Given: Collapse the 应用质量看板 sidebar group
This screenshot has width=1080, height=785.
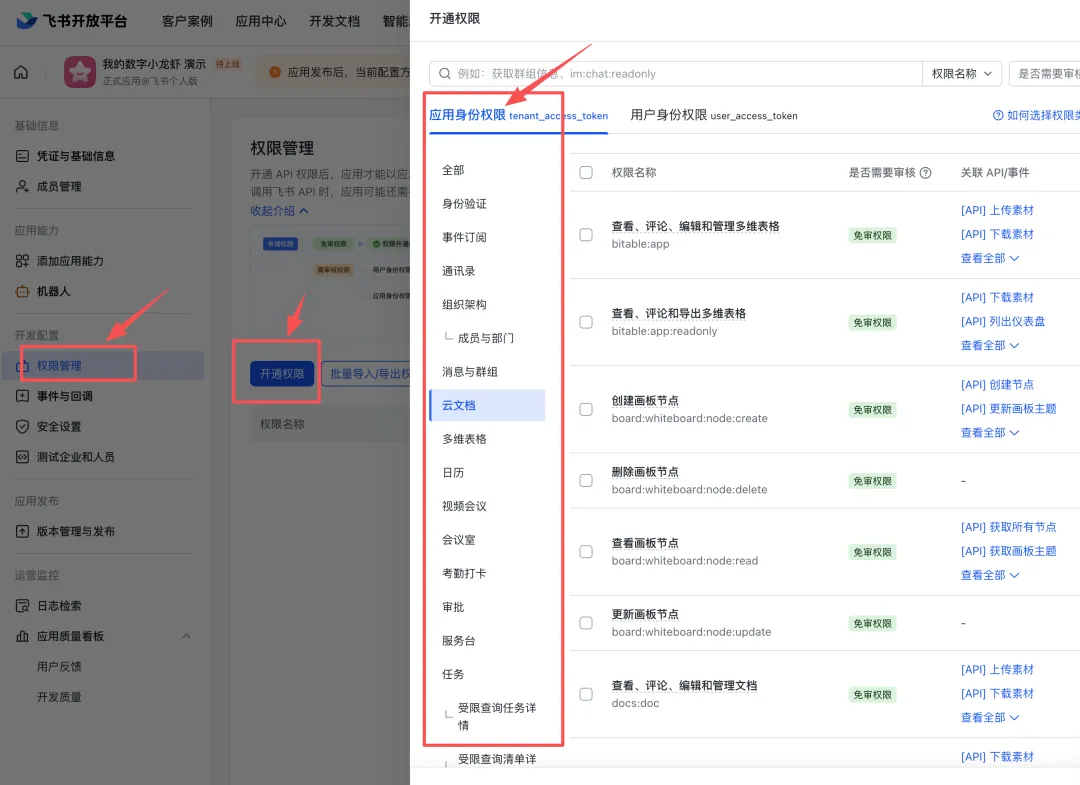Looking at the screenshot, I should tap(187, 636).
